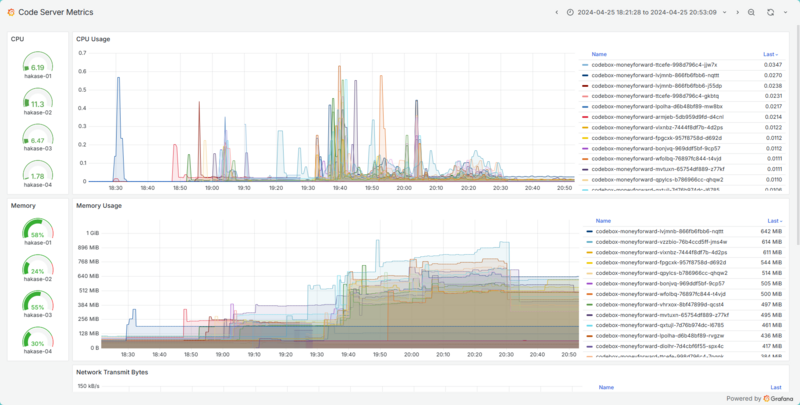This screenshot has width=800, height=405.
Task: Open the CPU gauge panel title
Action: point(17,39)
